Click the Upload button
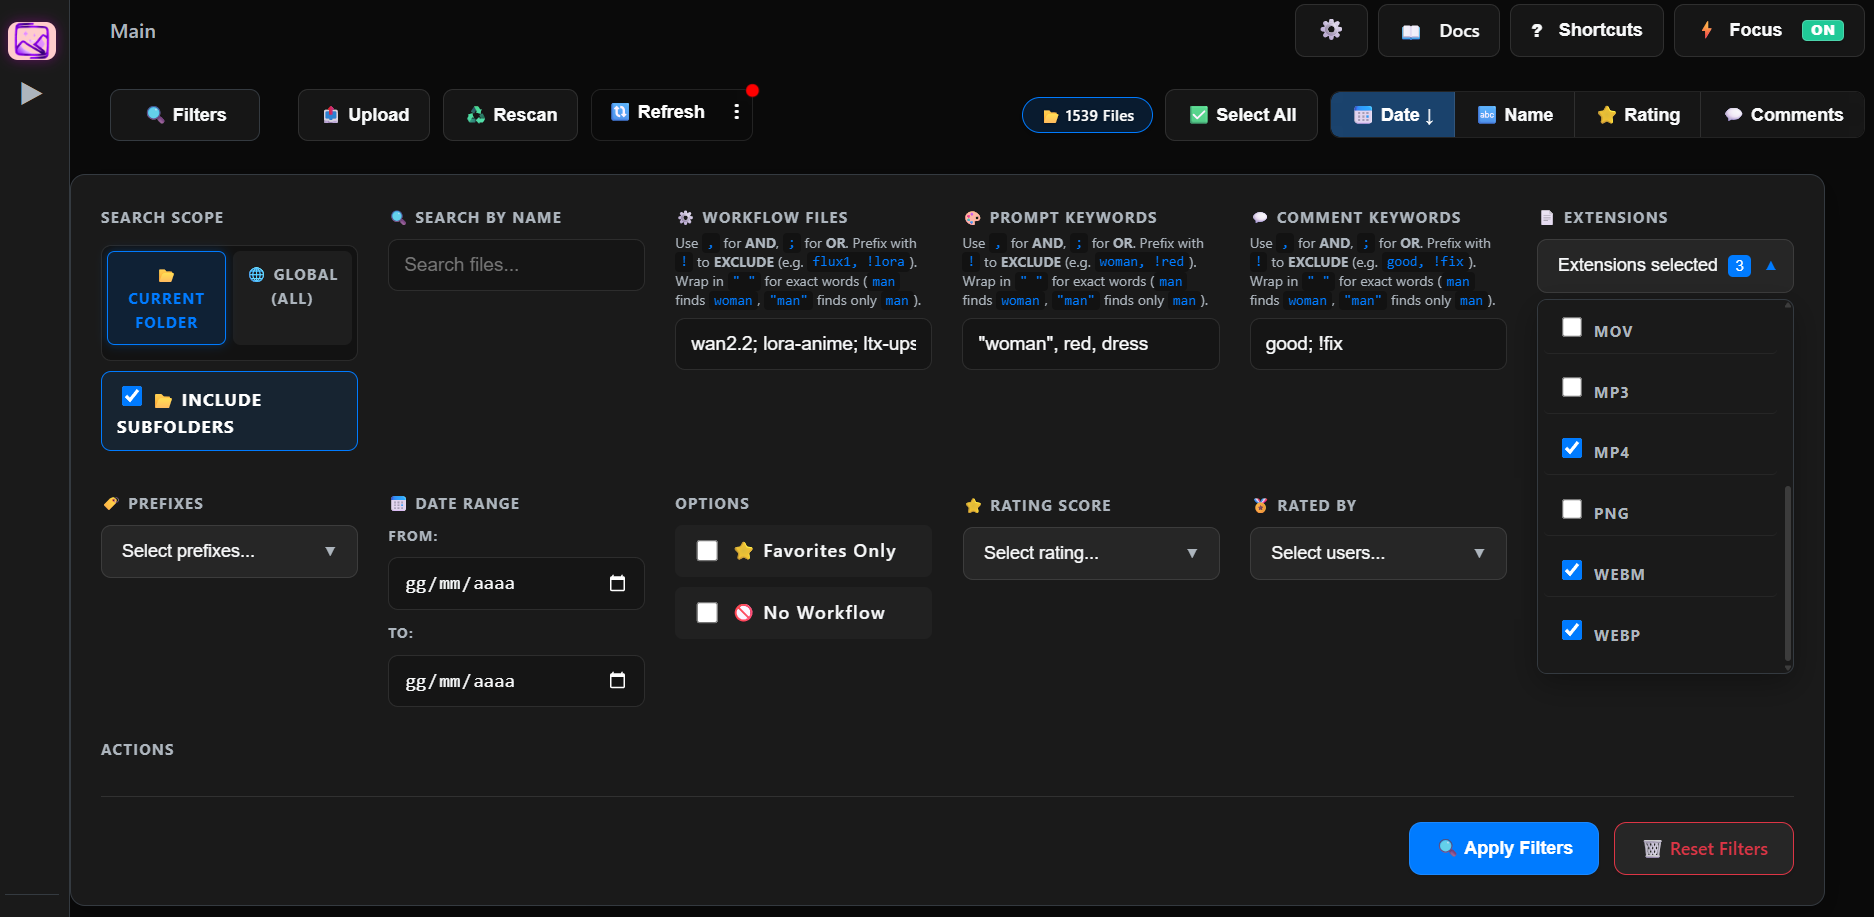Image resolution: width=1874 pixels, height=917 pixels. point(364,115)
